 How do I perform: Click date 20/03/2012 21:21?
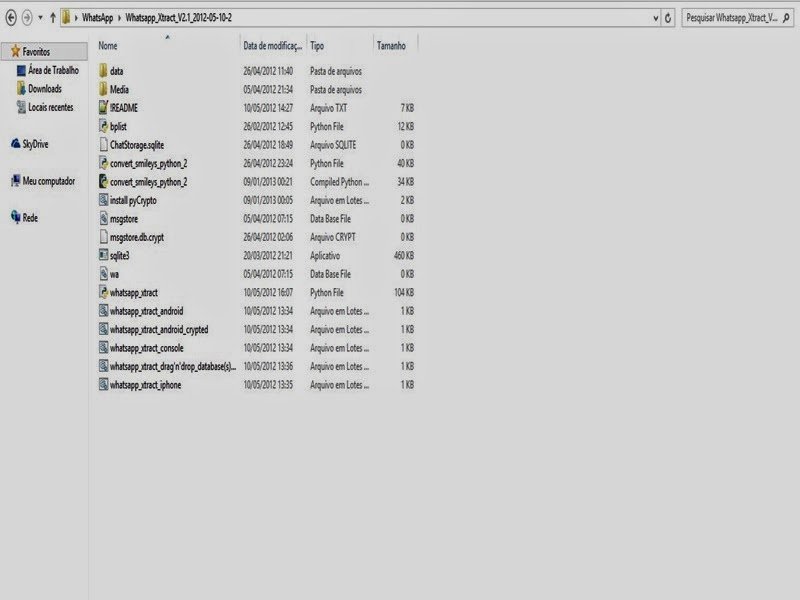pos(268,256)
